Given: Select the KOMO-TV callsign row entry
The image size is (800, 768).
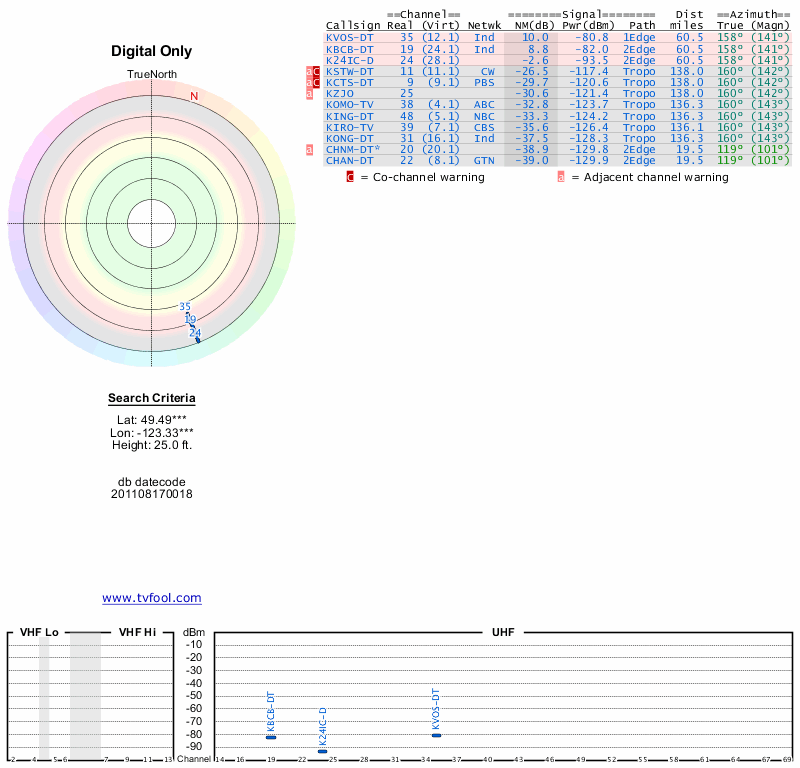Looking at the screenshot, I should pyautogui.click(x=350, y=104).
